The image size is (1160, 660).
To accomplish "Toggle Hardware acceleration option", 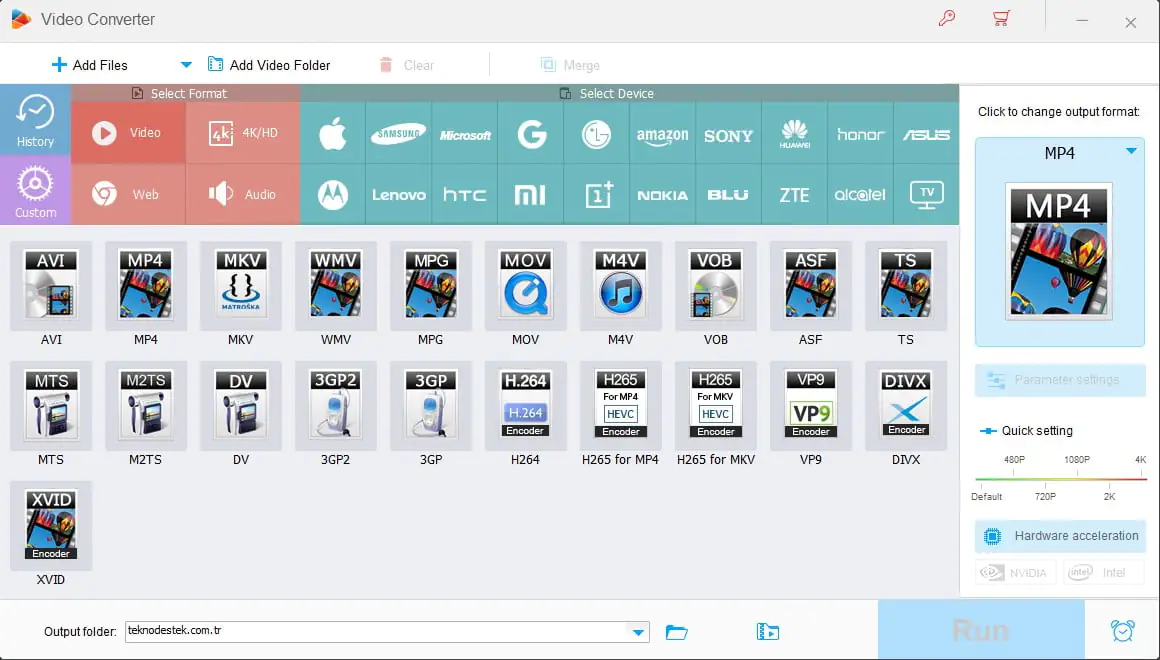I will point(1060,536).
